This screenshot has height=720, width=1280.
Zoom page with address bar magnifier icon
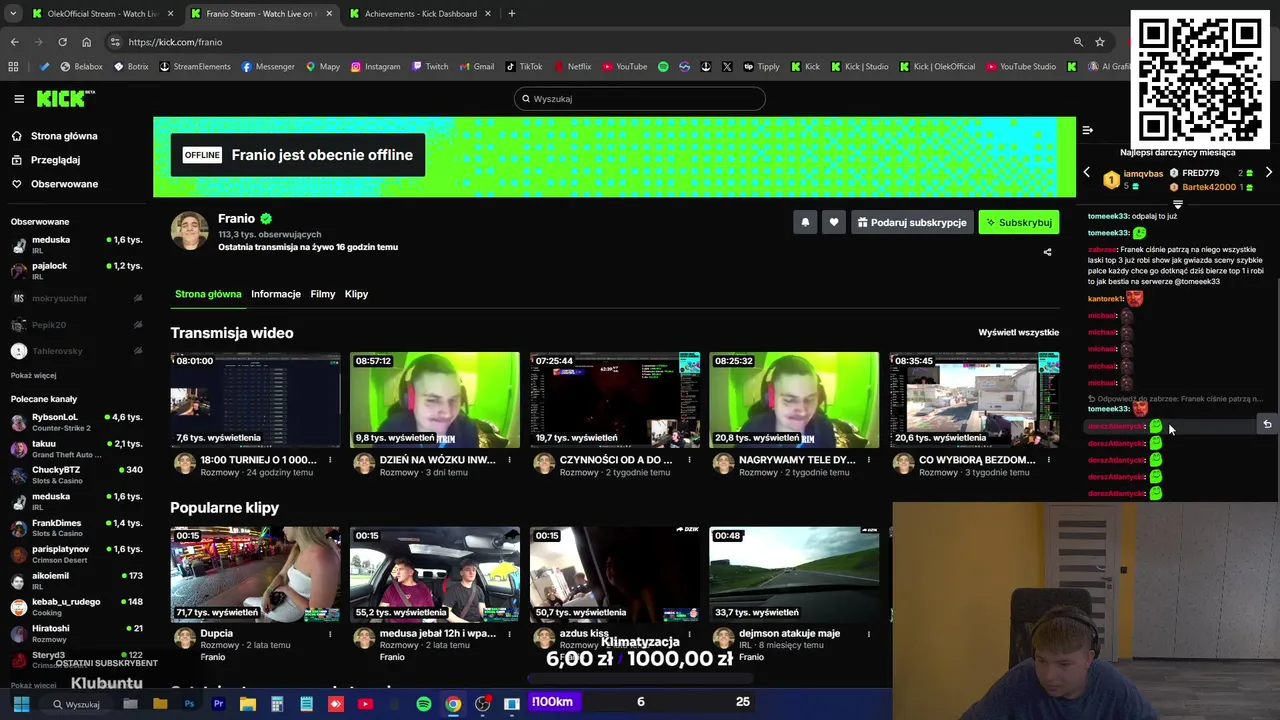[1077, 42]
